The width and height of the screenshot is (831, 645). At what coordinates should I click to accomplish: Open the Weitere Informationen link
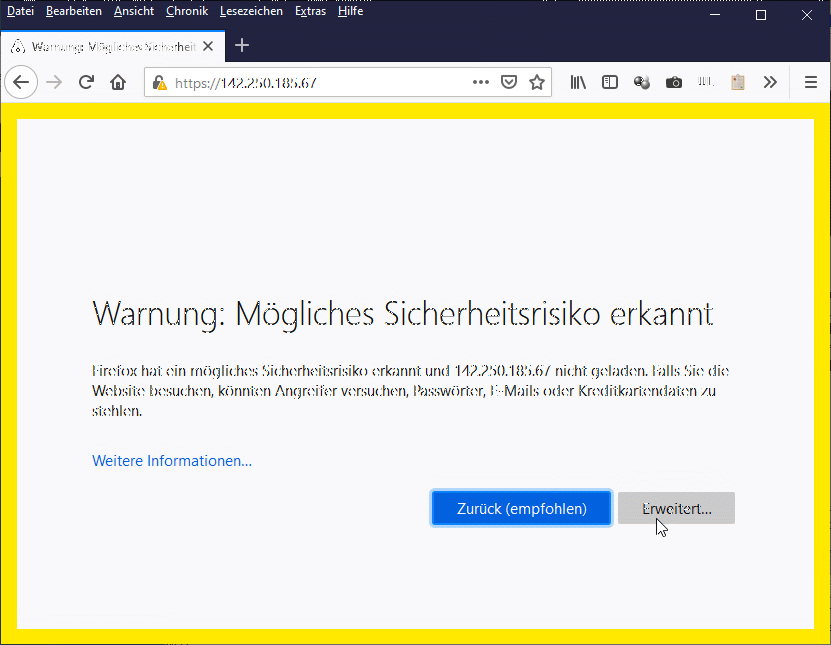pos(172,461)
